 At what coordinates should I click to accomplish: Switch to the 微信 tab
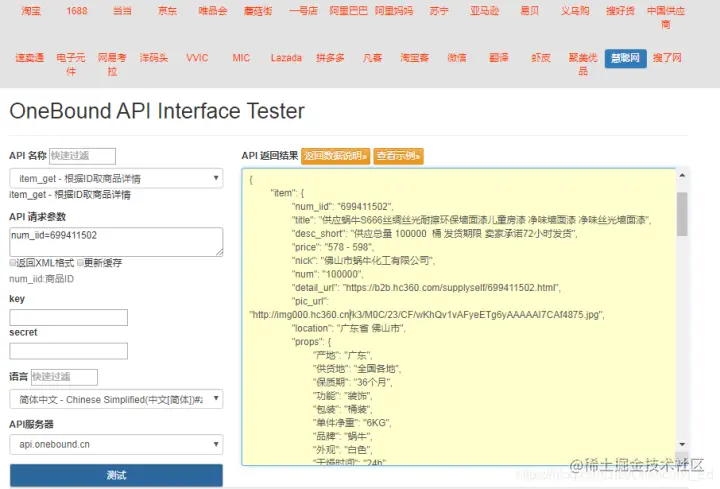click(457, 58)
